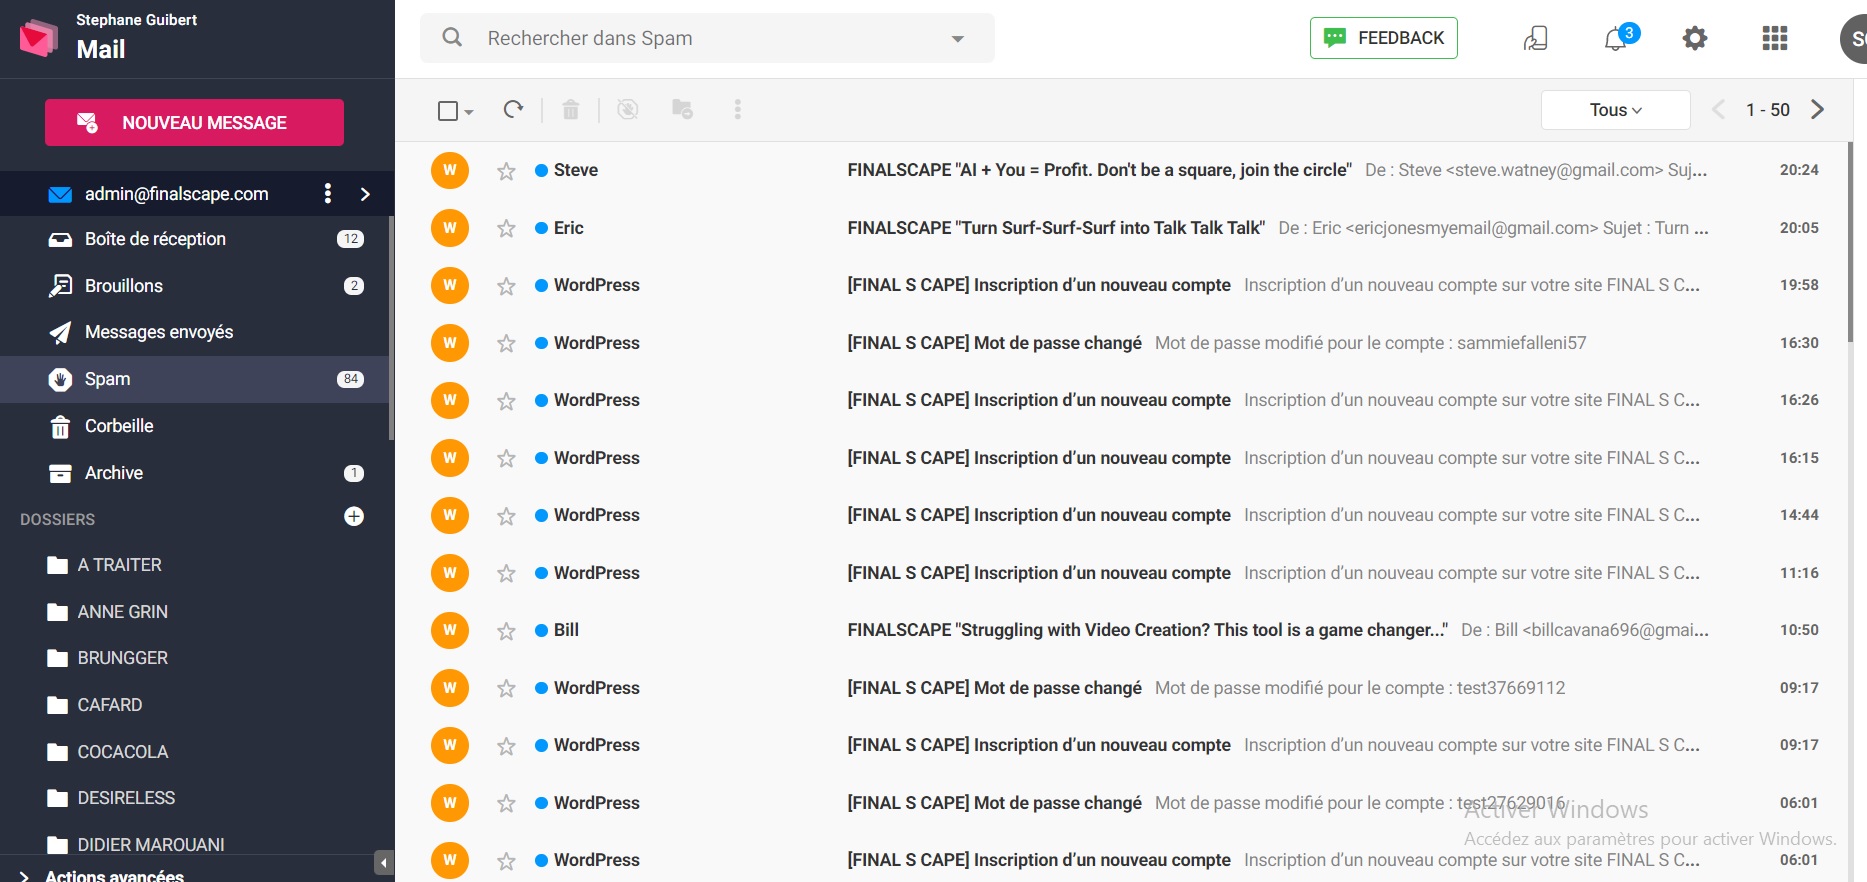Collapse the sidebar with the arrow handle

point(384,862)
